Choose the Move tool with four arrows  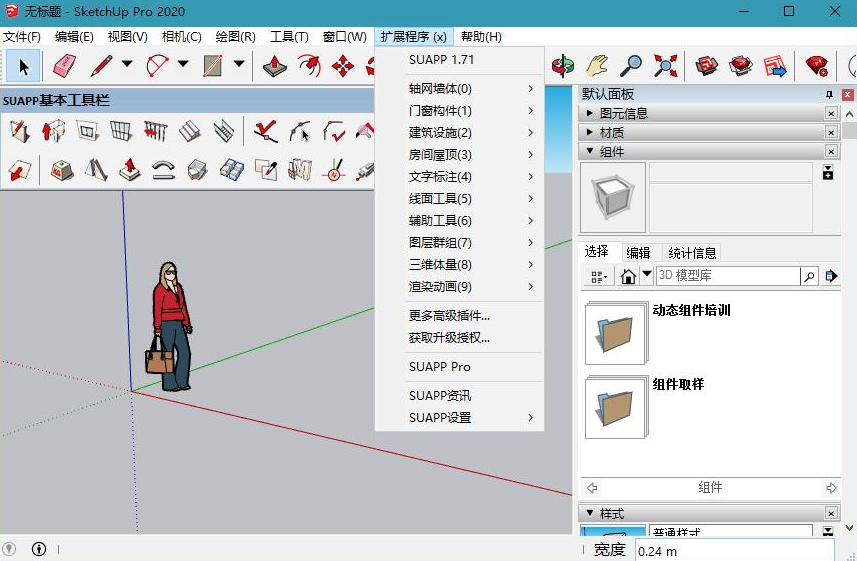343,66
